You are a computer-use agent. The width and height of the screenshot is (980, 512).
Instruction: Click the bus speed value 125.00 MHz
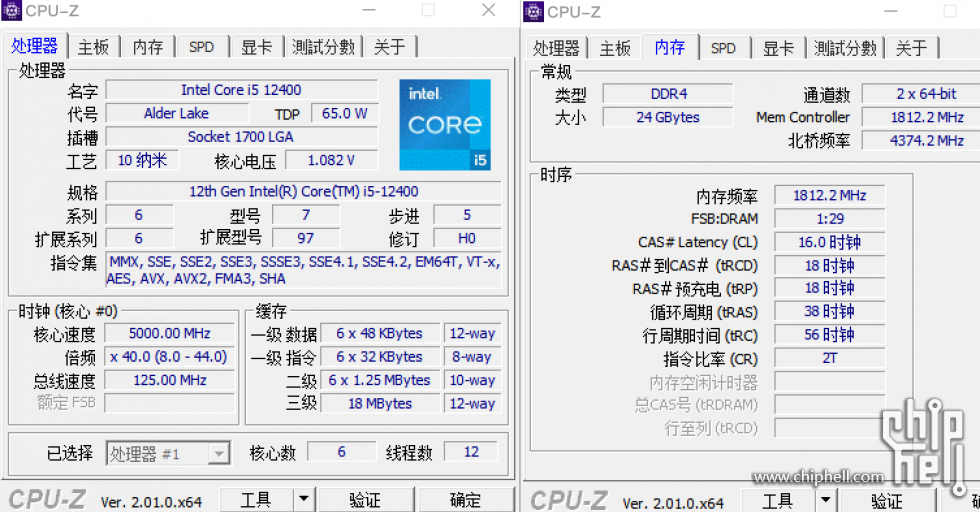point(169,380)
